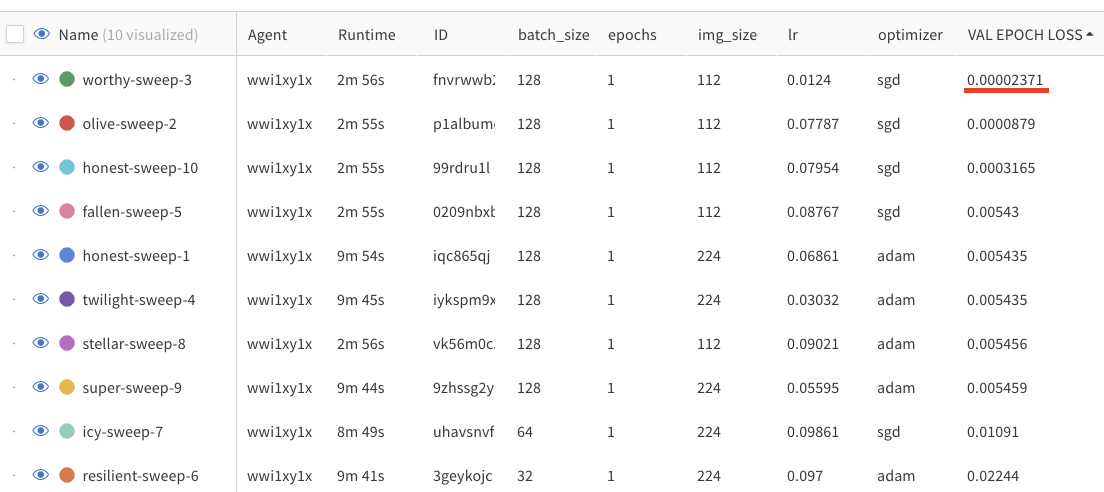Click the optimizer column header
Viewport: 1104px width, 492px height.
(x=910, y=34)
